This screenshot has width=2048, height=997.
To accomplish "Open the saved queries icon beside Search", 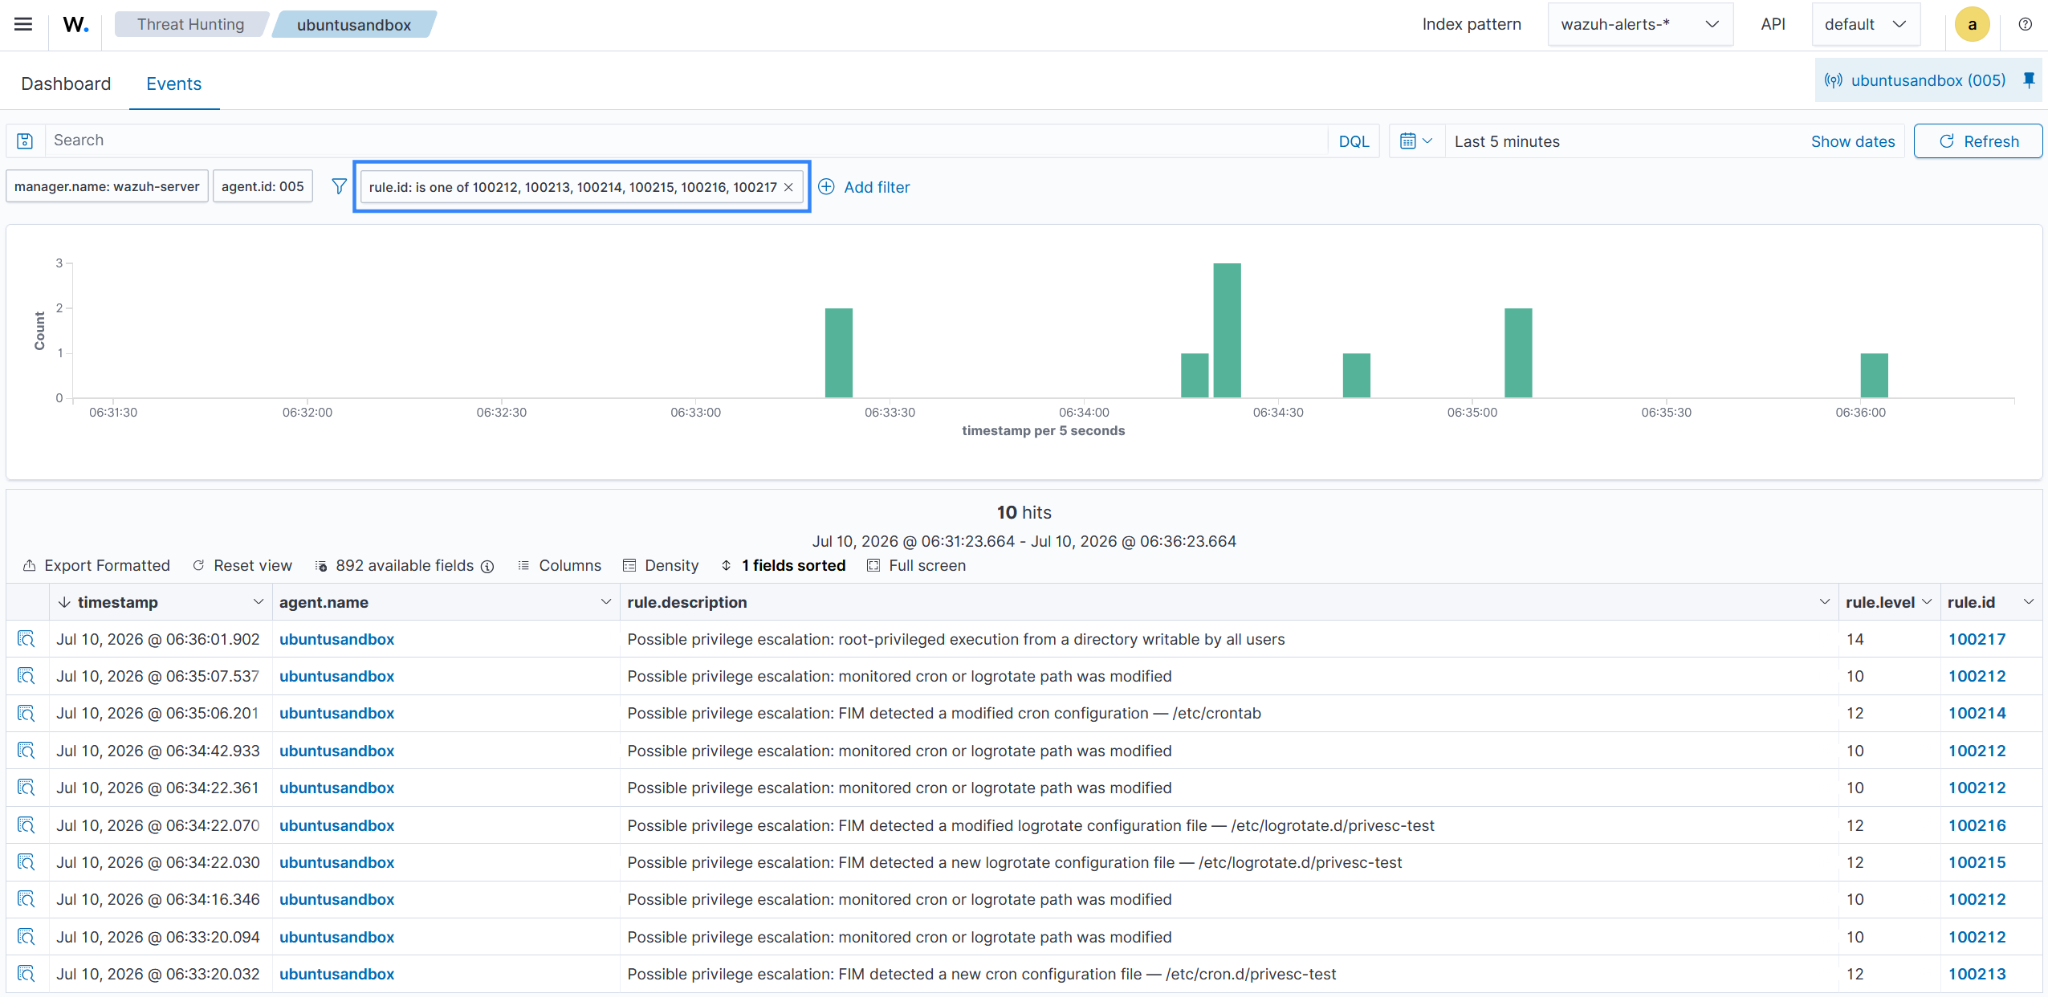I will 25,141.
